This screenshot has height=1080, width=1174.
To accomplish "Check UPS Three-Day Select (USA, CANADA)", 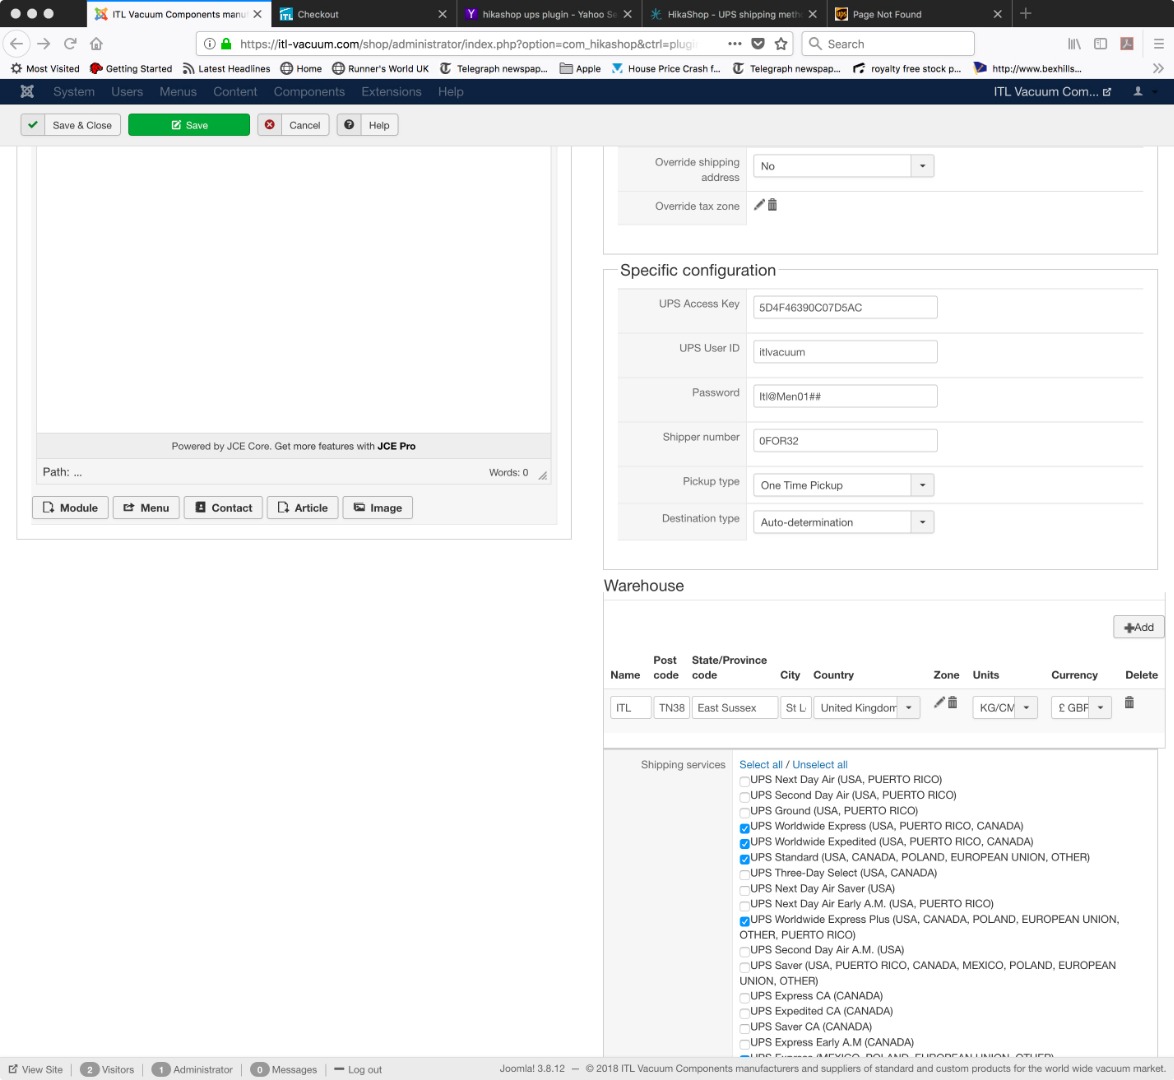I will (x=744, y=875).
